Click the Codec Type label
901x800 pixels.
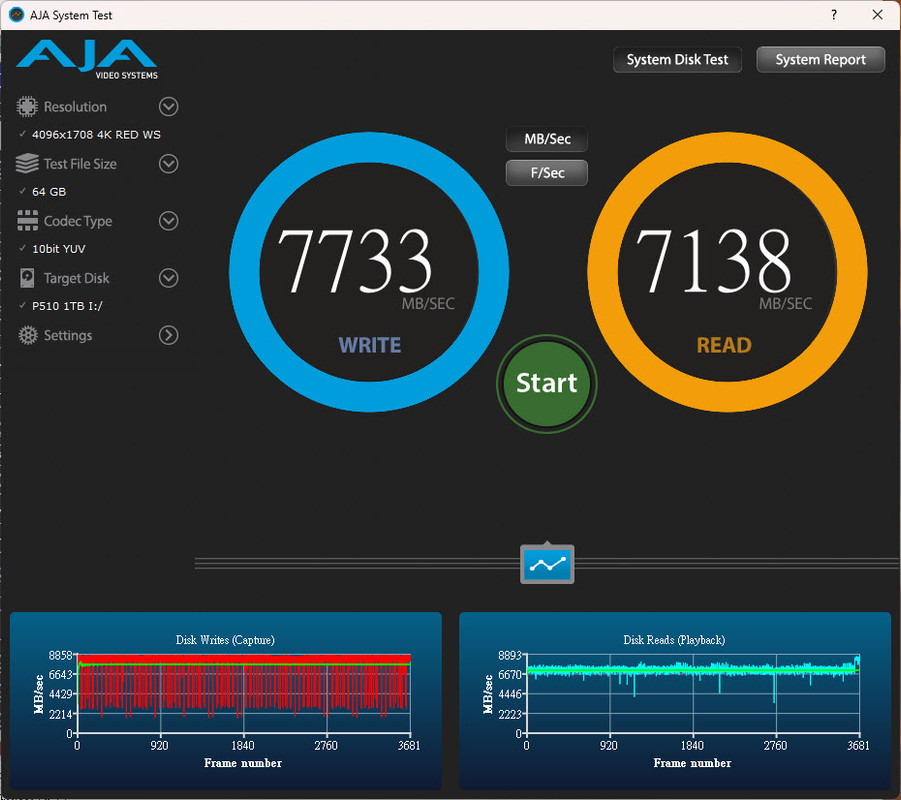point(78,221)
